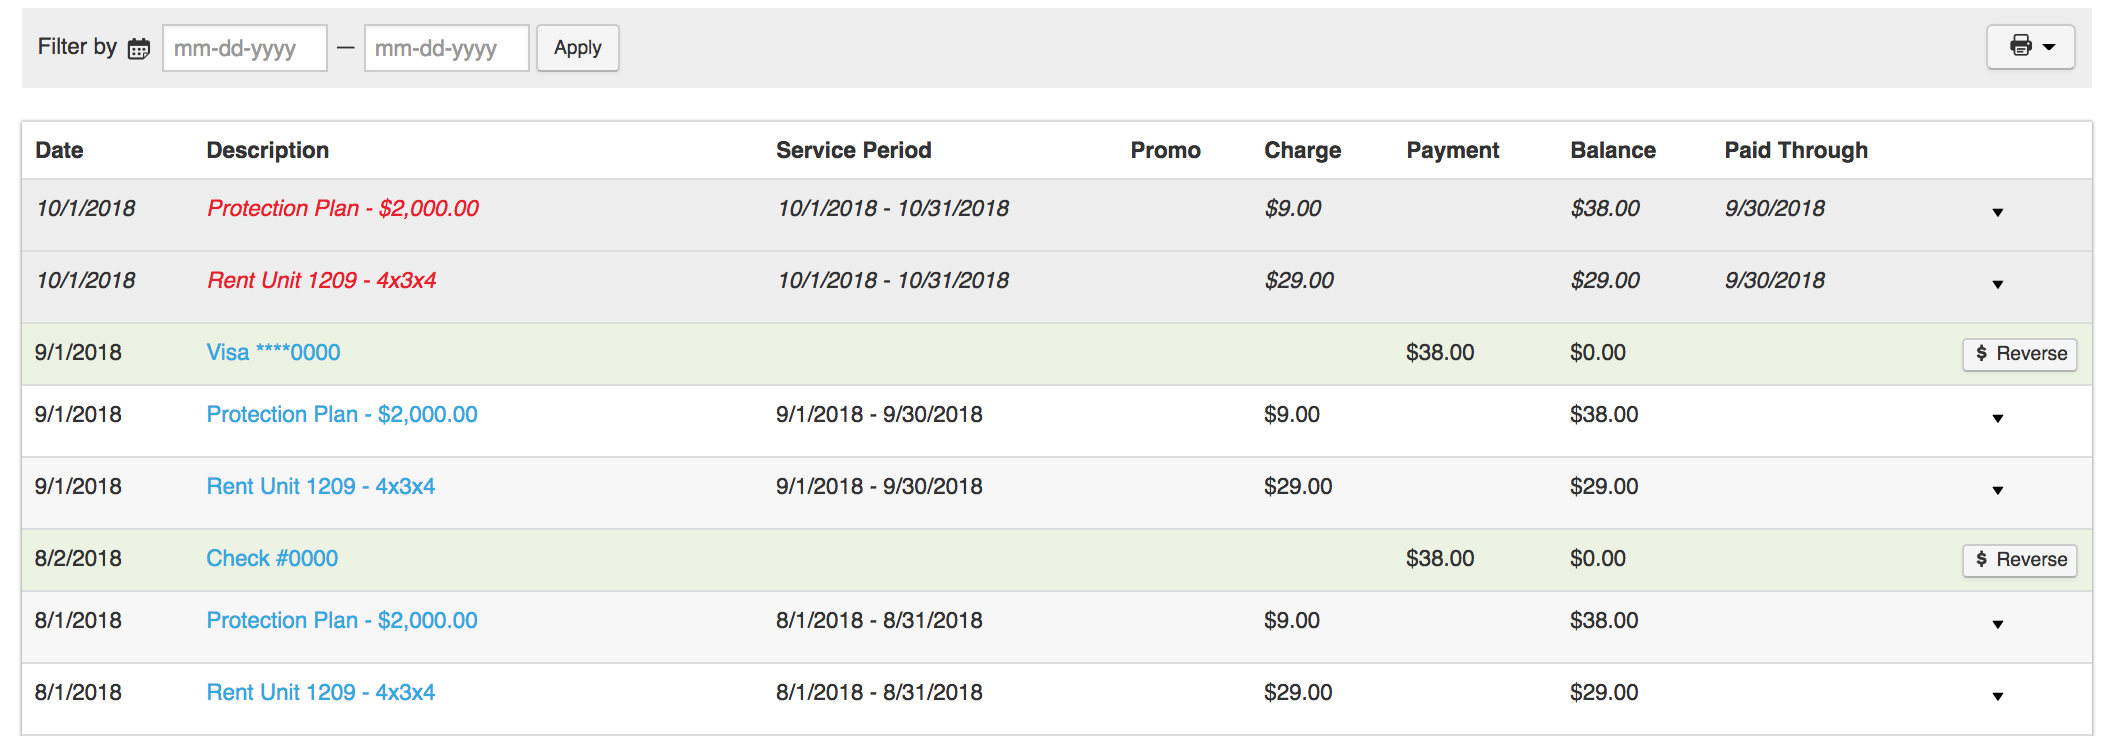
Task: Open the Check #0000 payment link
Action: [272, 558]
